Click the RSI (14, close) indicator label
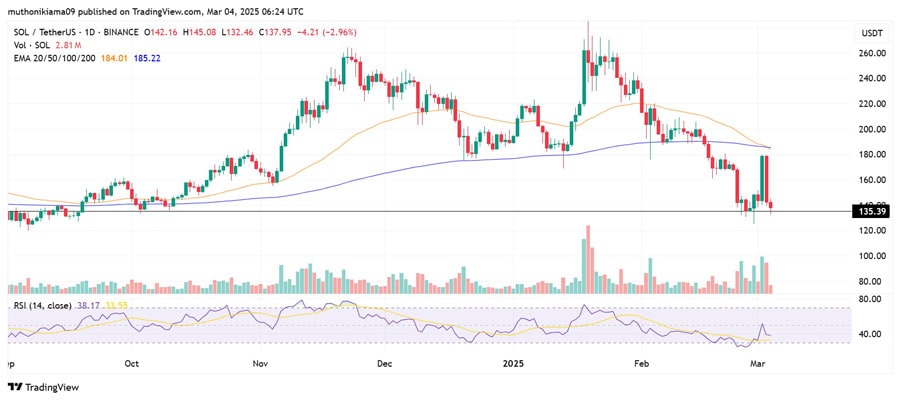The width and height of the screenshot is (900, 400). click(42, 306)
